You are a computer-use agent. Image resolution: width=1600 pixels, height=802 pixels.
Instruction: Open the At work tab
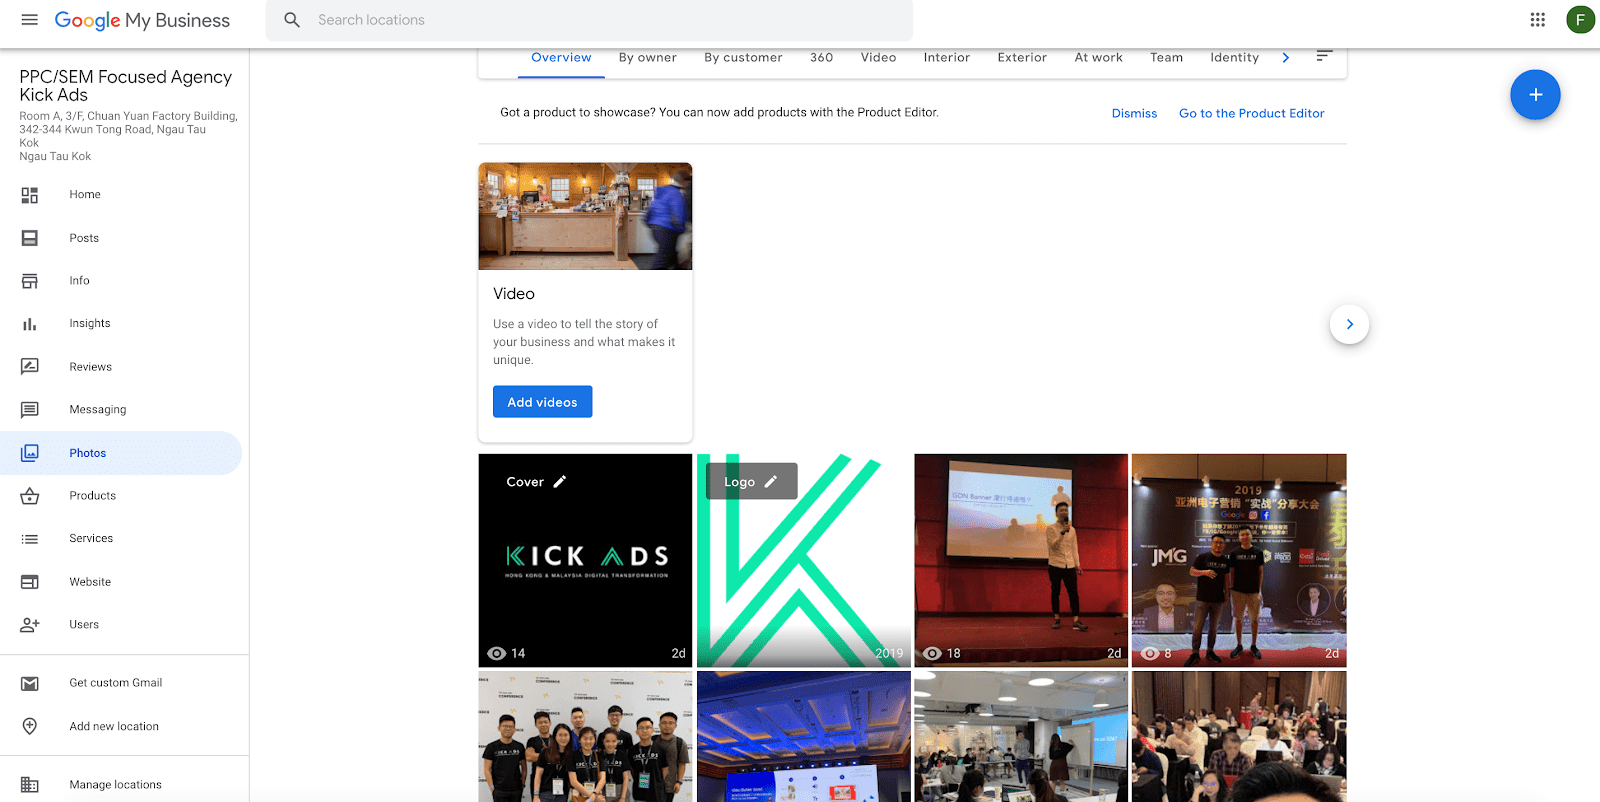click(1099, 58)
